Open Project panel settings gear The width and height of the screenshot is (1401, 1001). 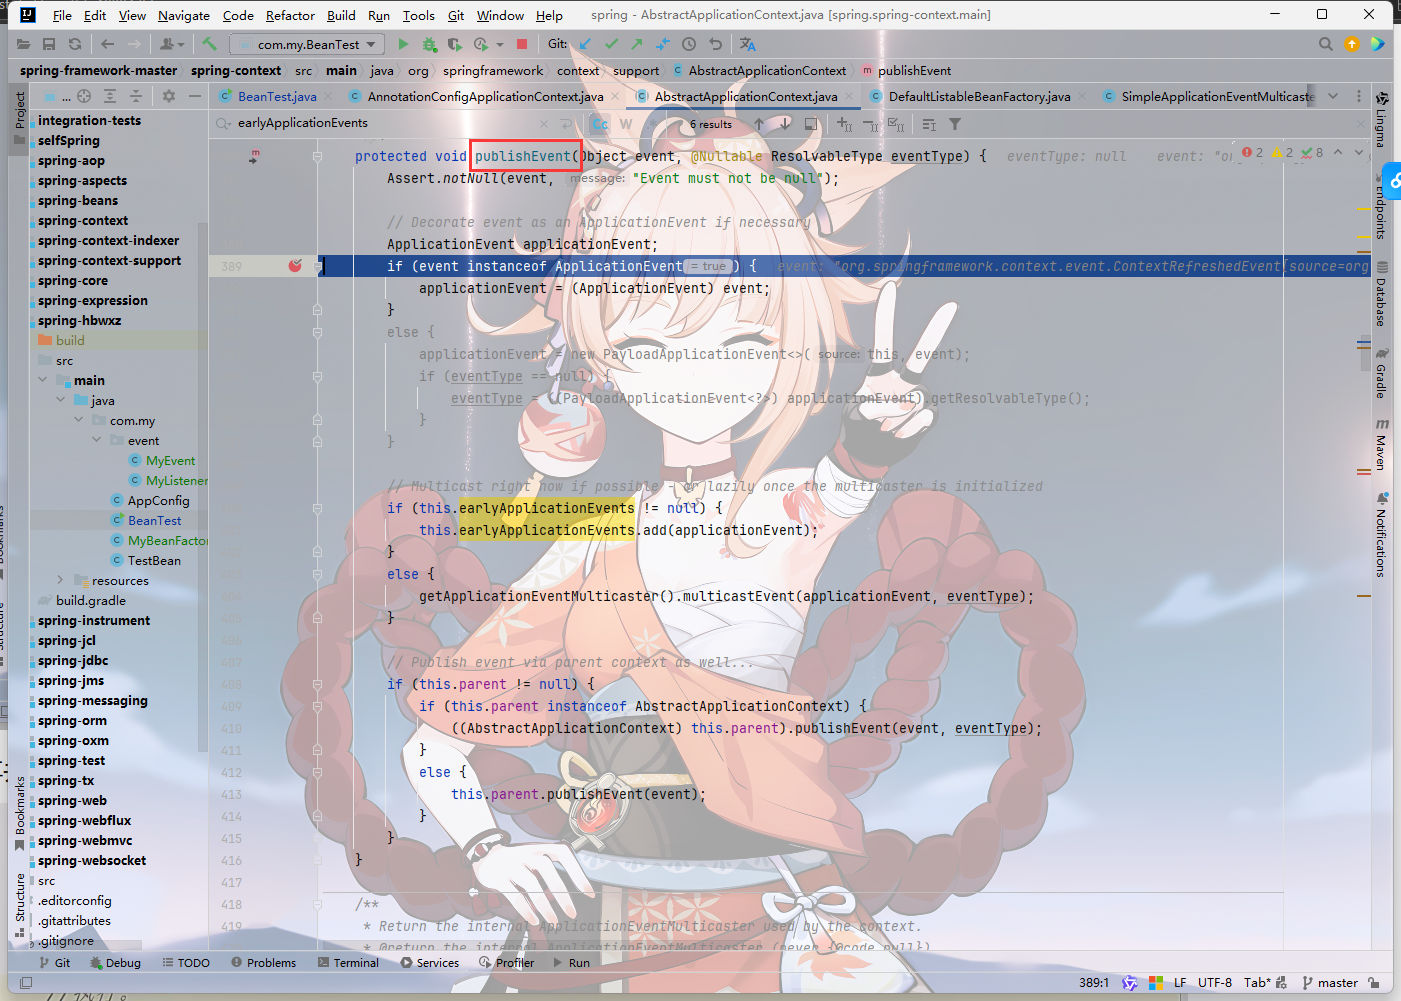tap(169, 96)
